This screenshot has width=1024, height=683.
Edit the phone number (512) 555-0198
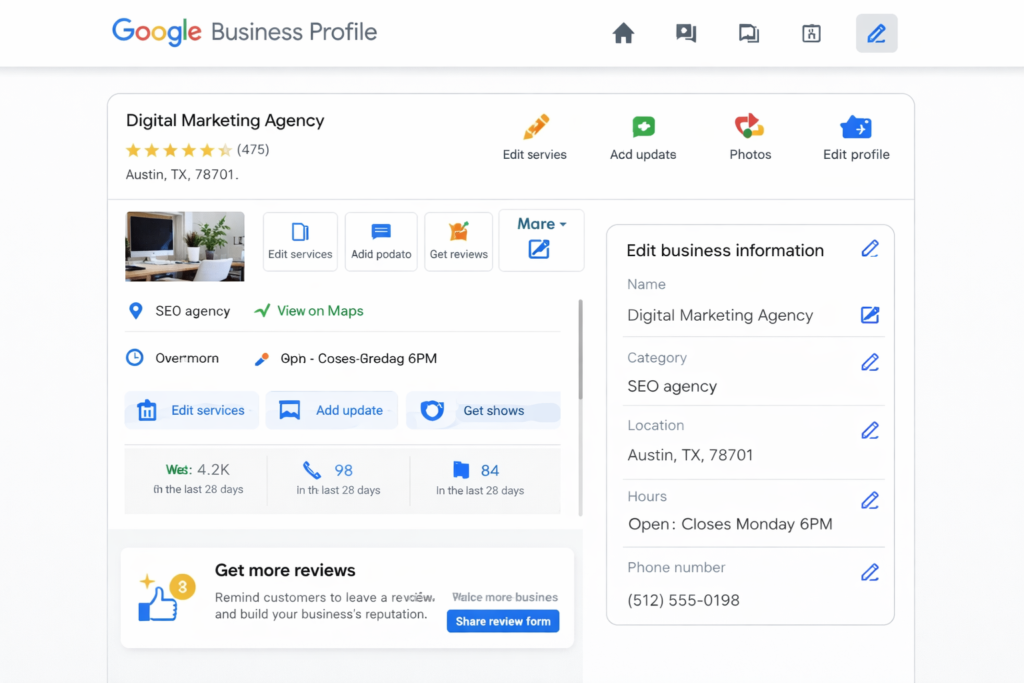869,571
